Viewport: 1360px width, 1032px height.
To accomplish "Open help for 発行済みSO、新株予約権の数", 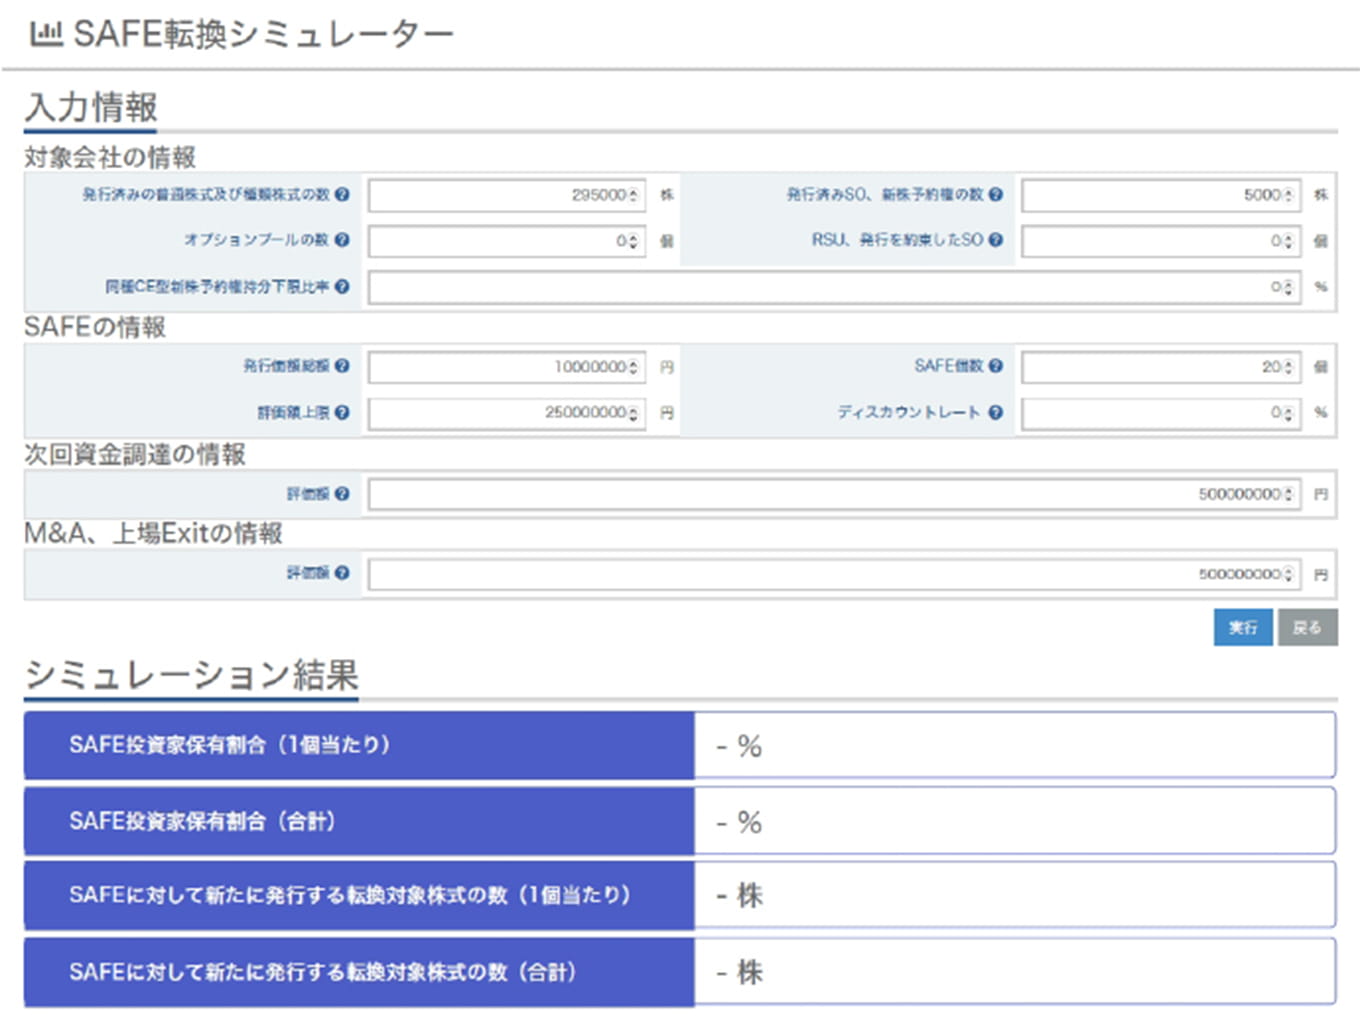I will [x=996, y=195].
